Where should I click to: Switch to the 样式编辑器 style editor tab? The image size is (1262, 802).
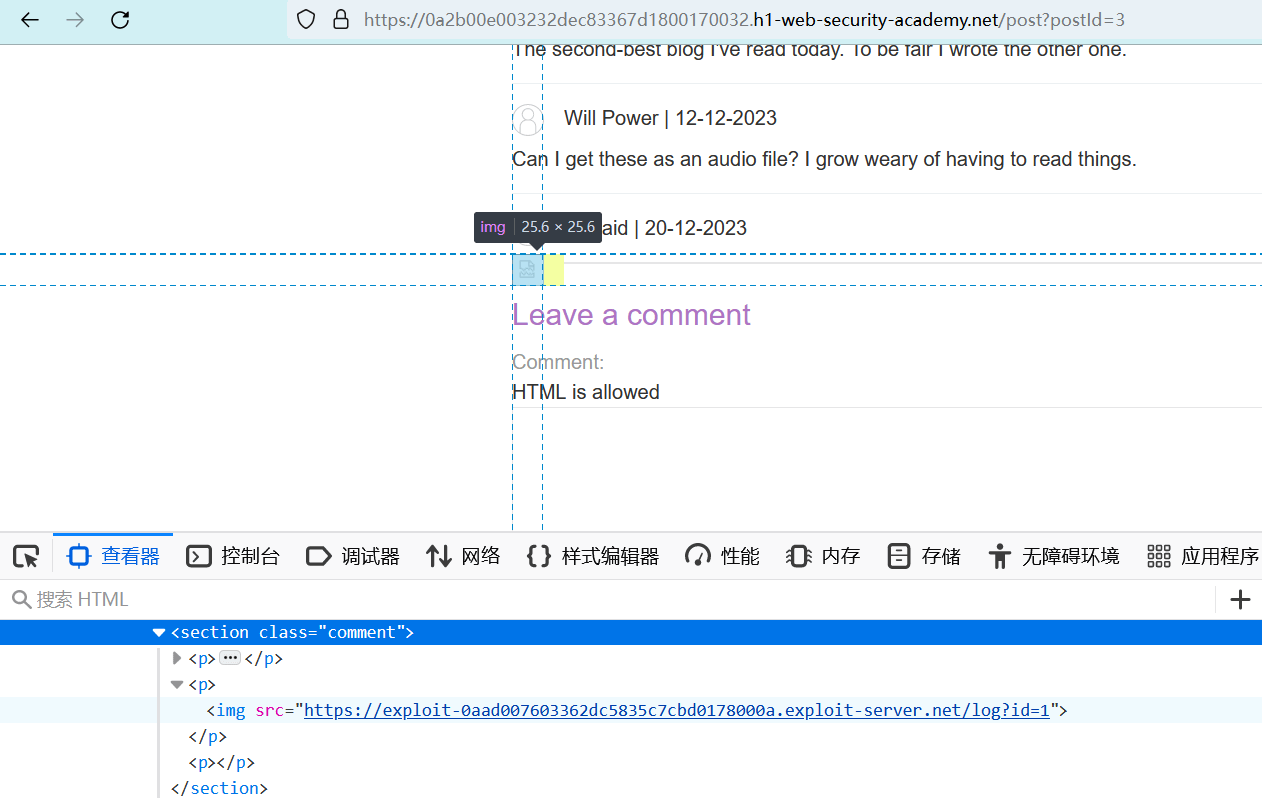[593, 557]
